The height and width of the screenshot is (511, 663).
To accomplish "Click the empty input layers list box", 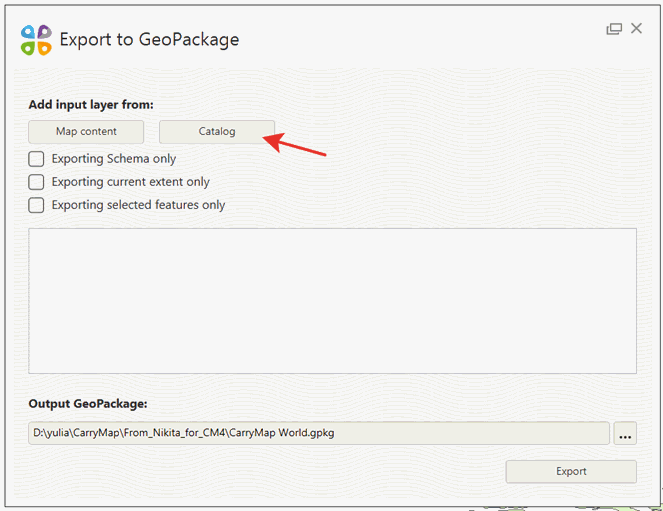I will pos(332,301).
